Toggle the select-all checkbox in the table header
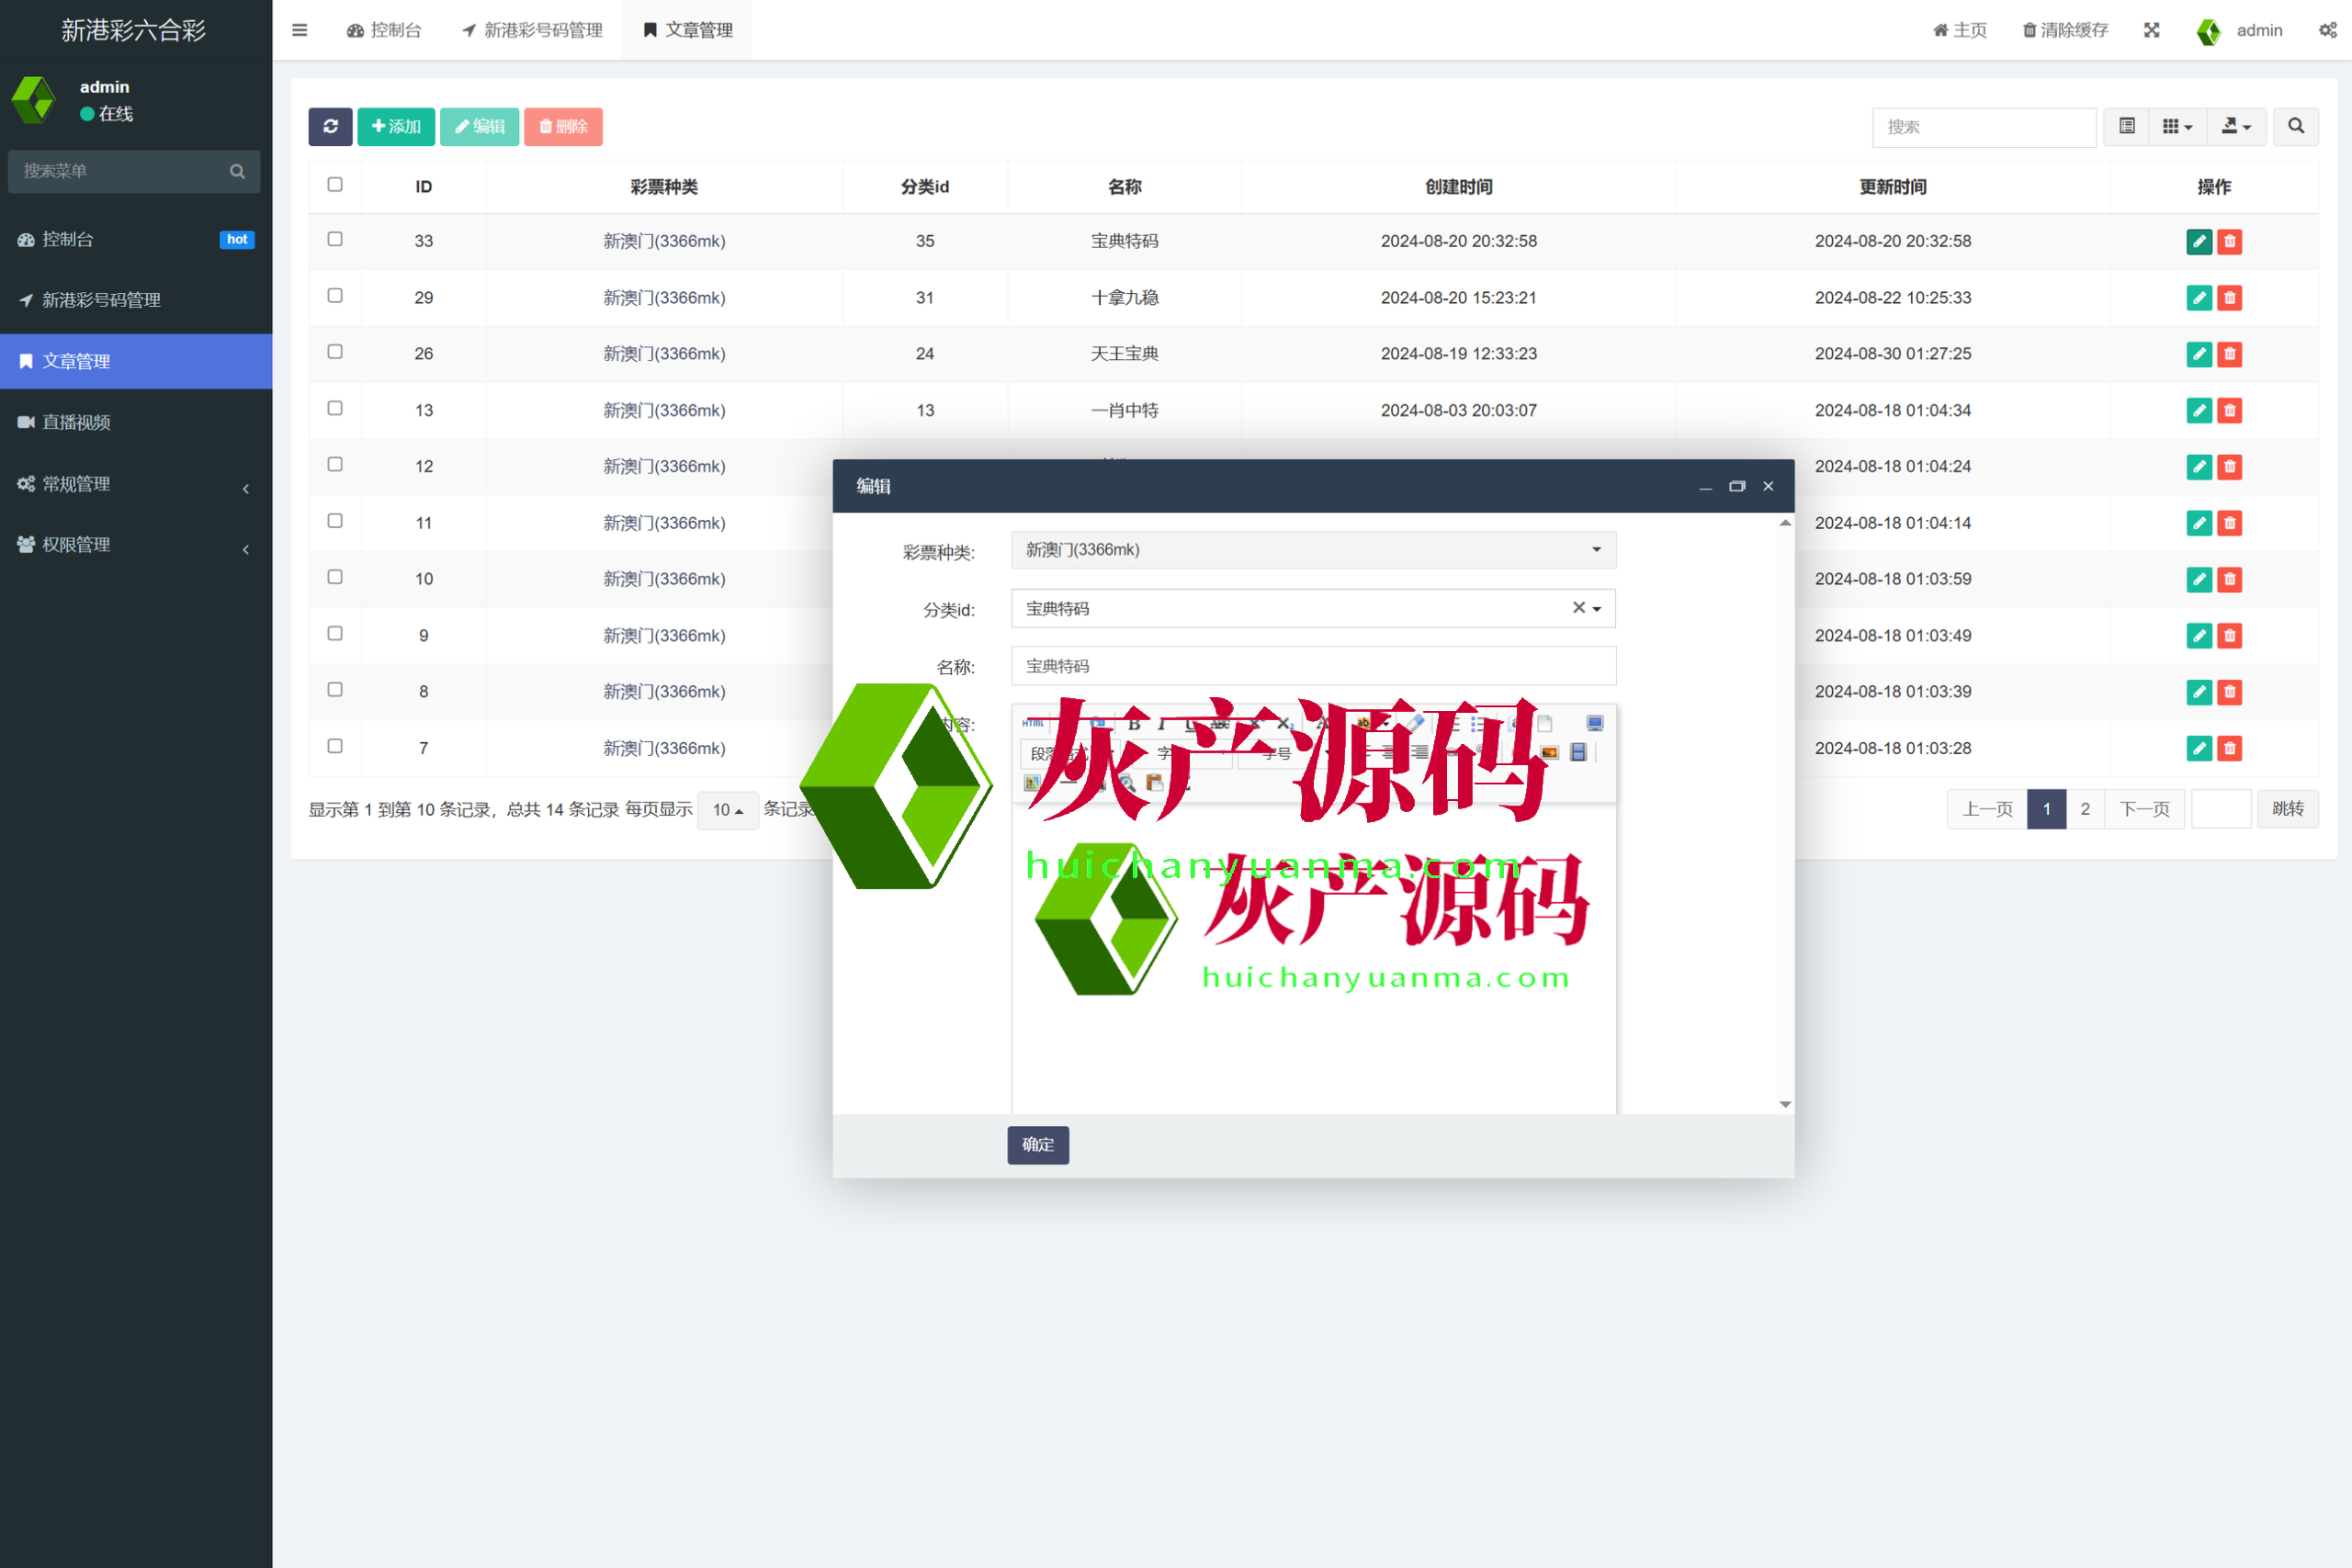This screenshot has height=1568, width=2352. (335, 185)
